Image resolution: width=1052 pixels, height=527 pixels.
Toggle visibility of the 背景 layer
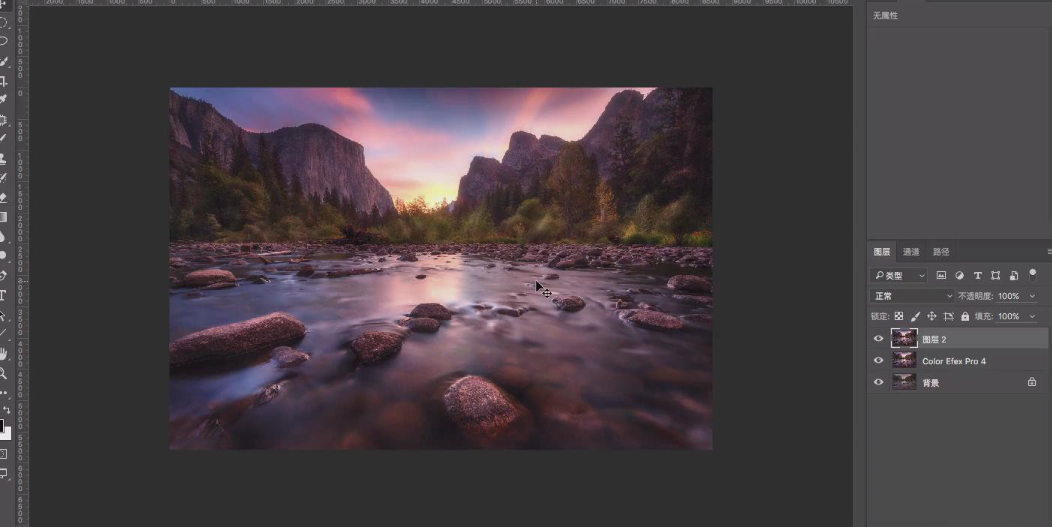coord(879,382)
